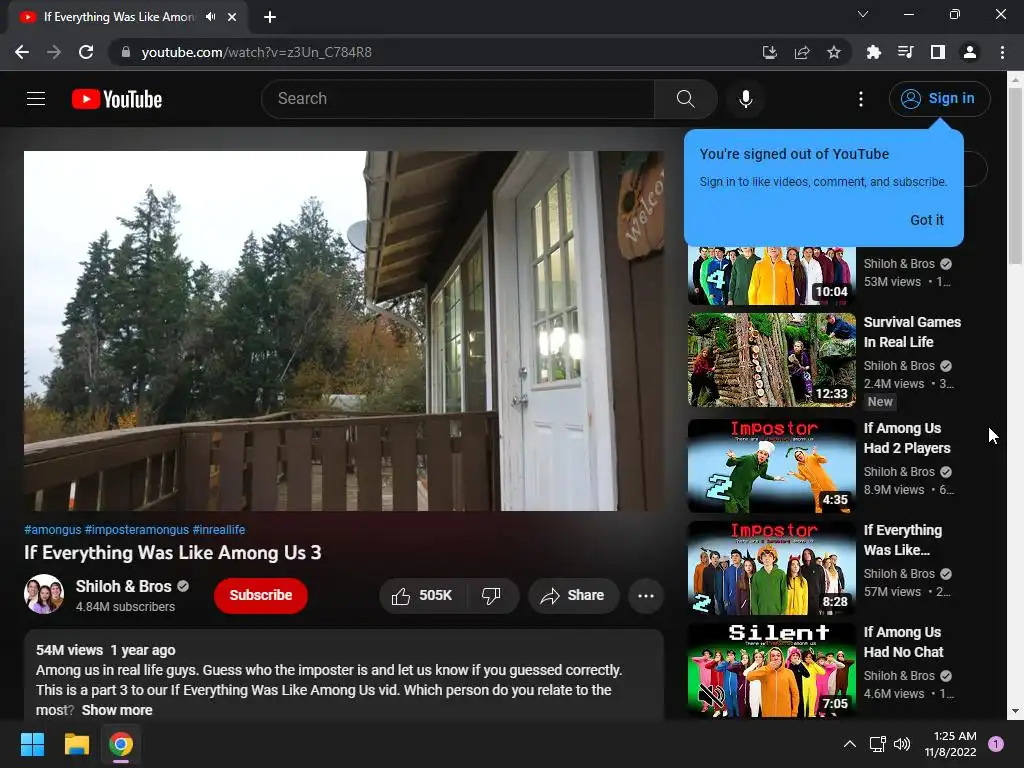Start voice search with microphone icon
Screen dimensions: 1024x768
[x=746, y=99]
